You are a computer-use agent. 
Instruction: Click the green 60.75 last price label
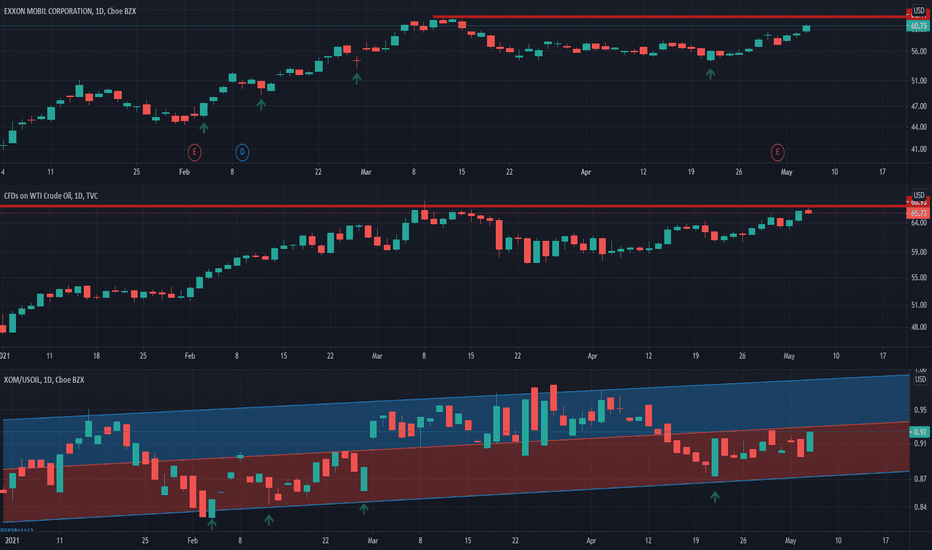click(918, 26)
